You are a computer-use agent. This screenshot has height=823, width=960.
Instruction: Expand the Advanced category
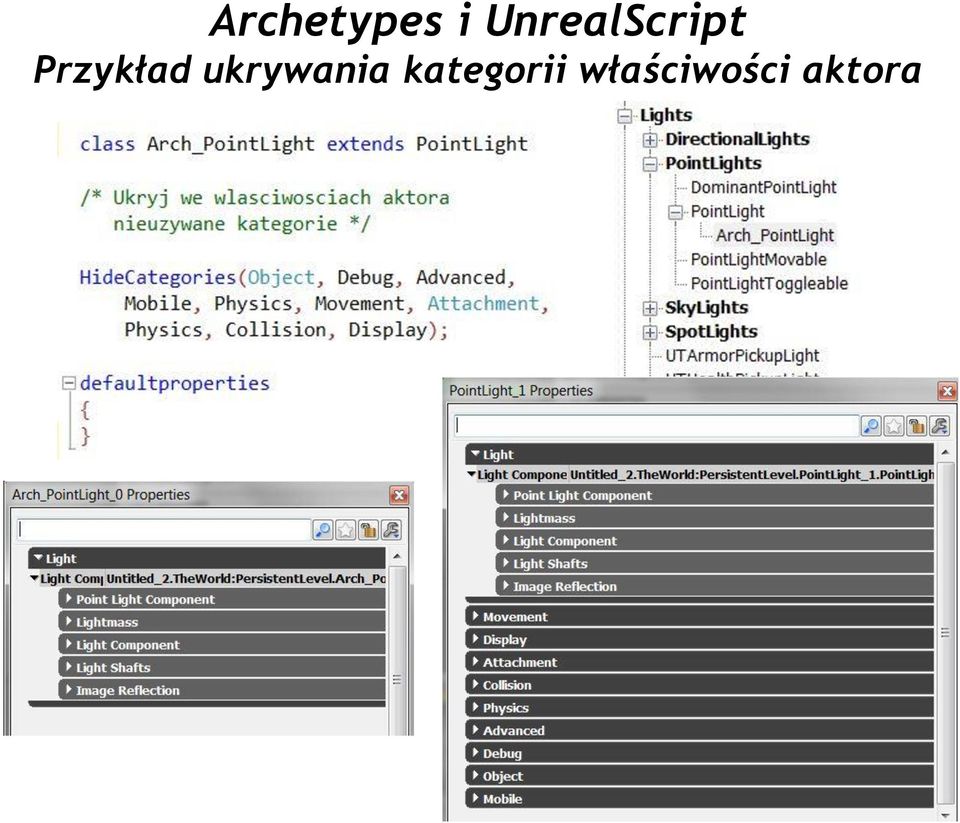click(x=476, y=730)
